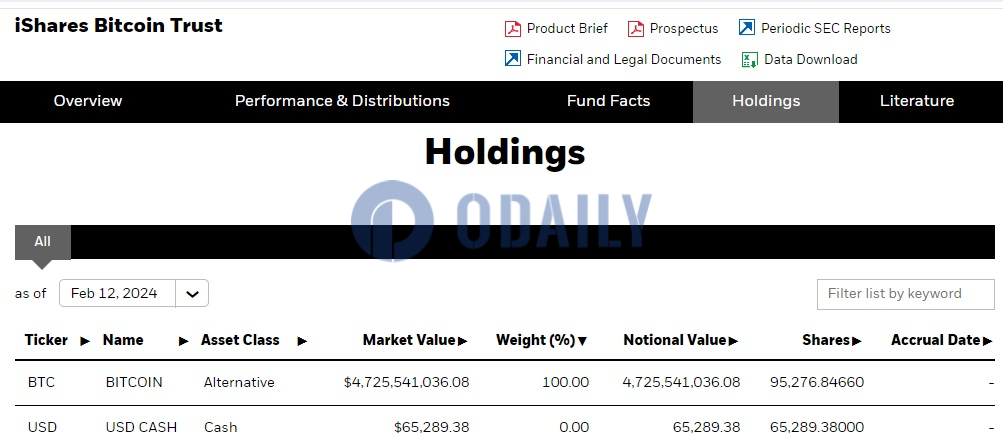Click the Product Brief PDF icon
This screenshot has height=444, width=1003.
(x=512, y=29)
